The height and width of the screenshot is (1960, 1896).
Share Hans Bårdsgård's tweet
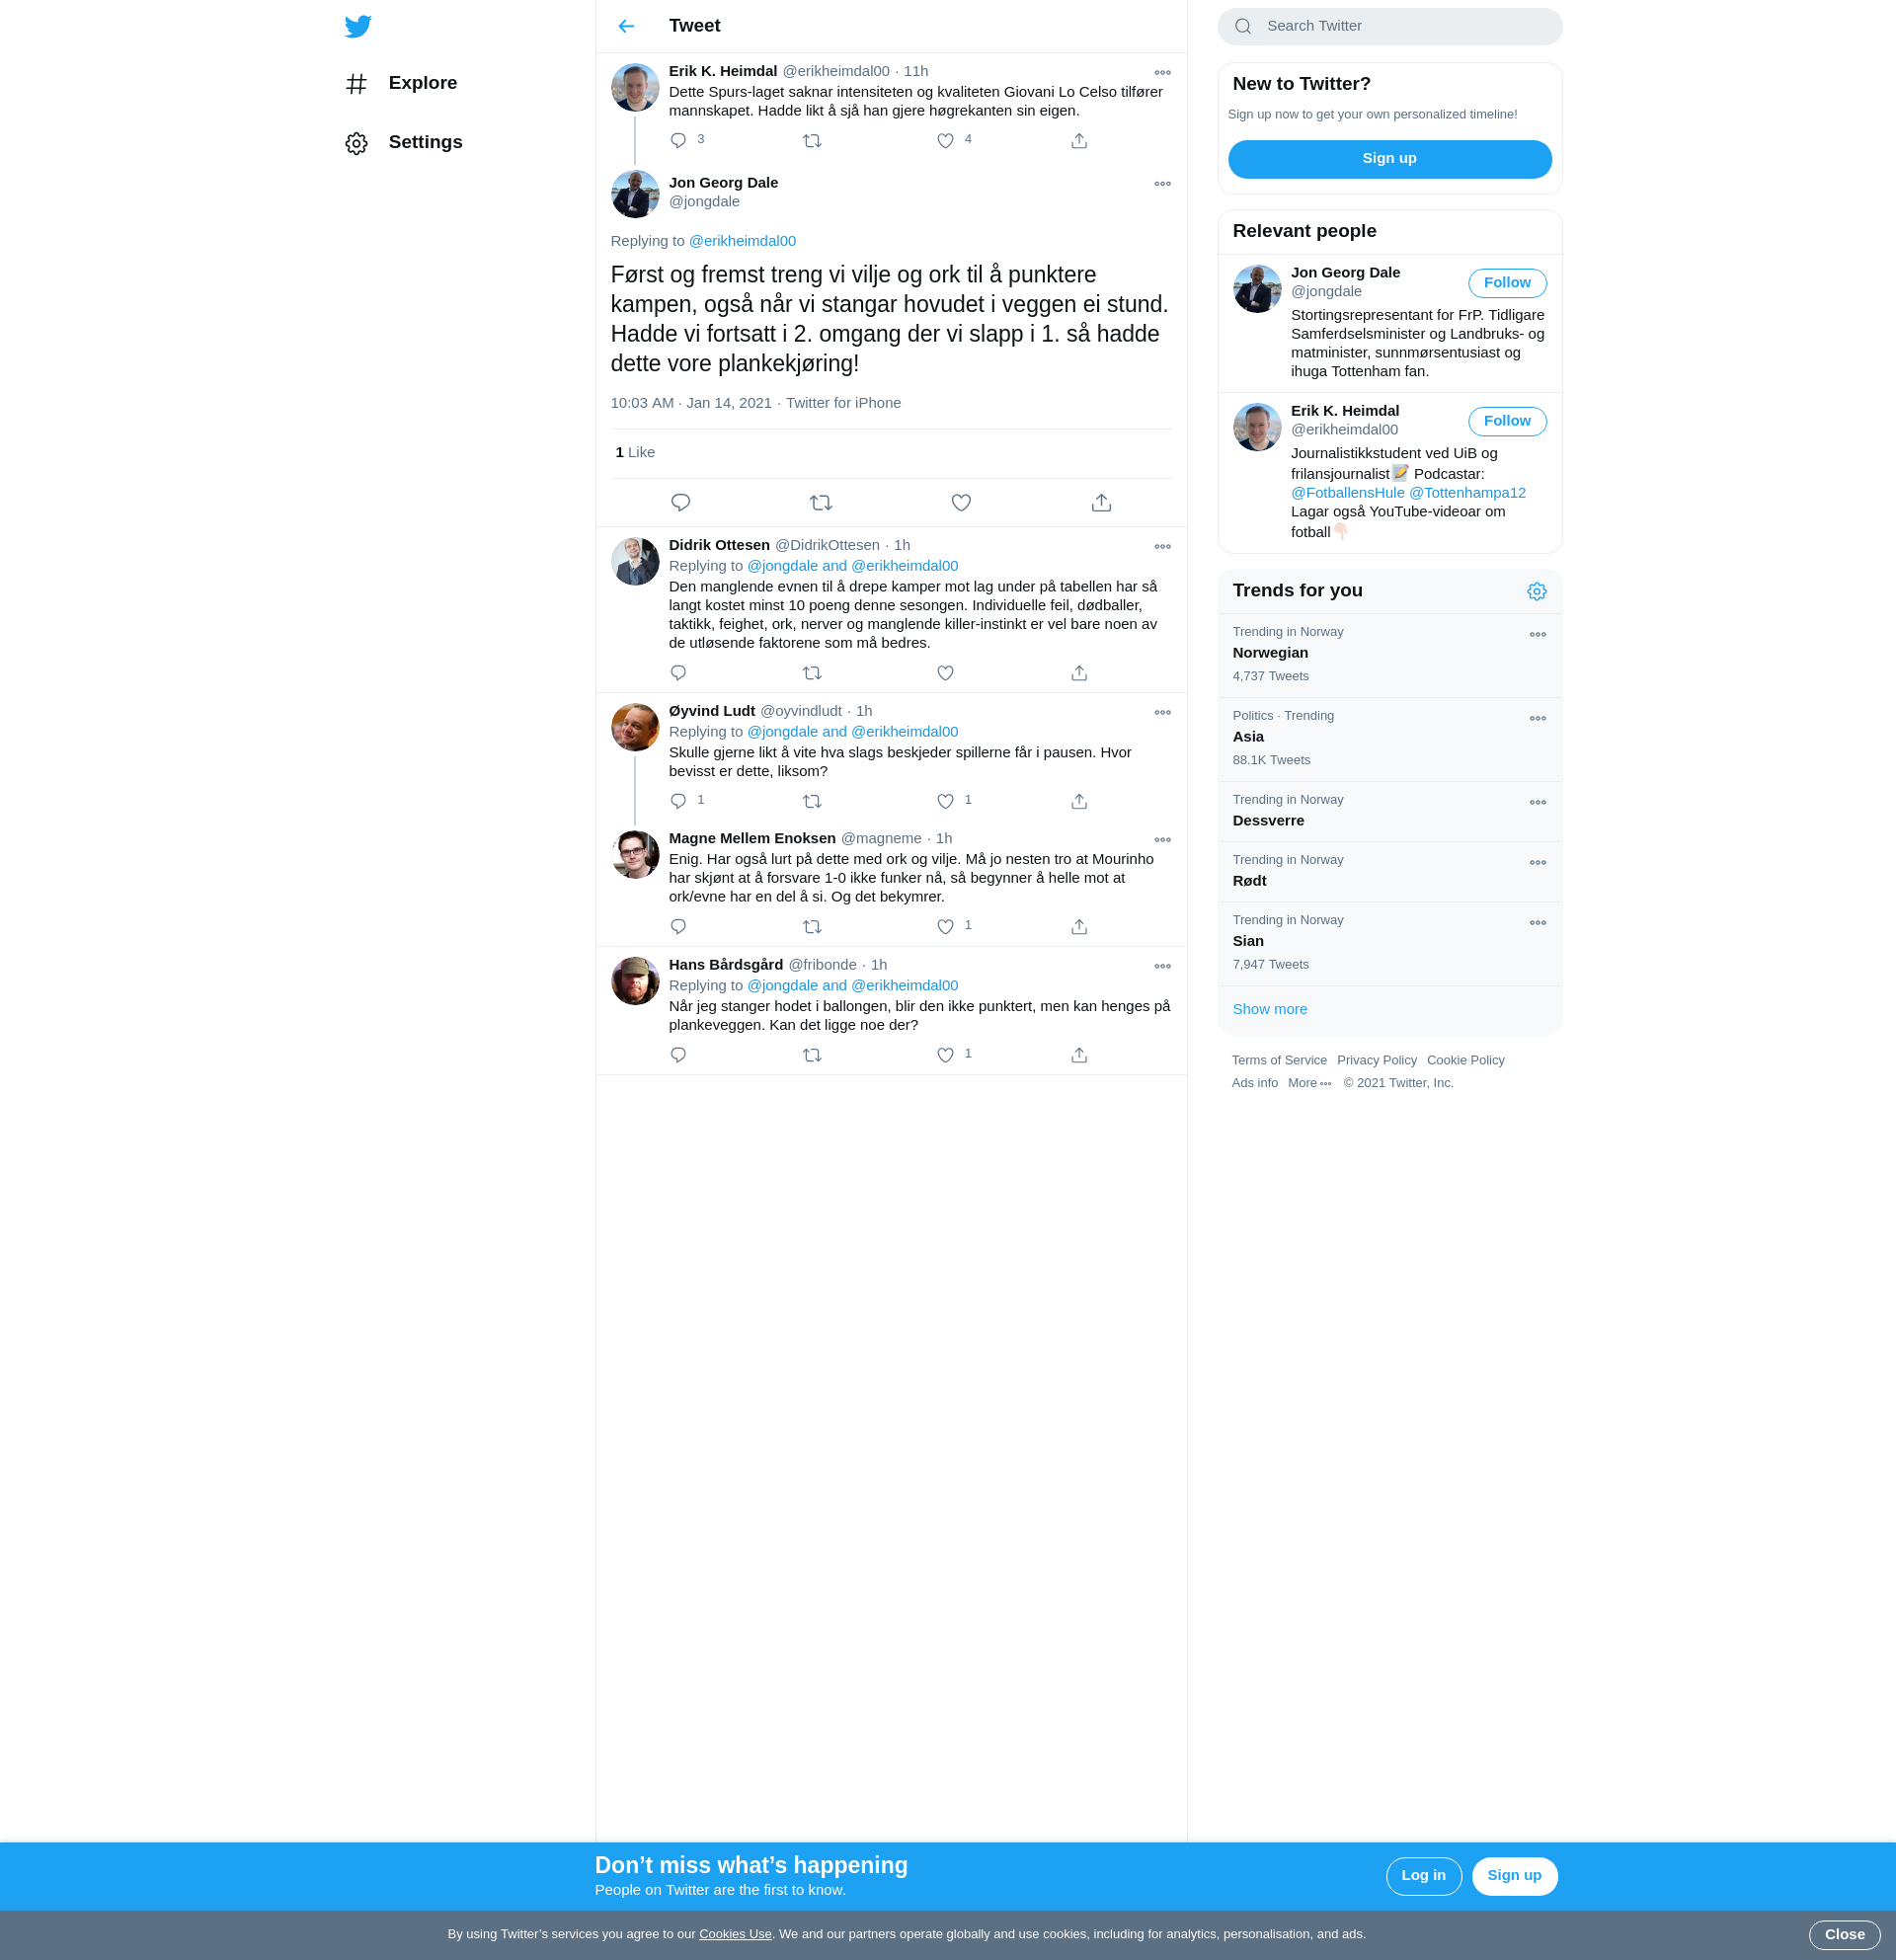point(1078,1055)
